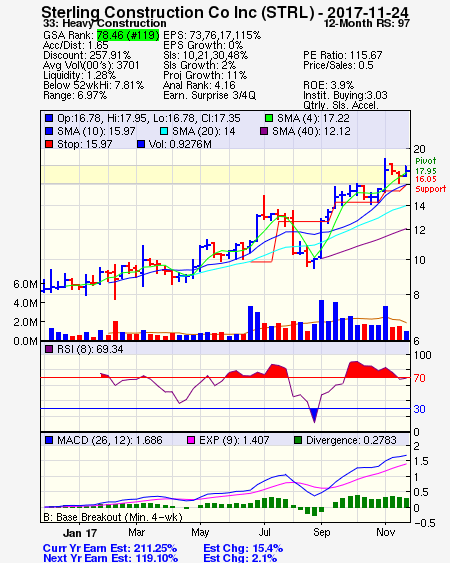
Task: Click the Price/Sales: 0.5 text
Action: tap(338, 65)
